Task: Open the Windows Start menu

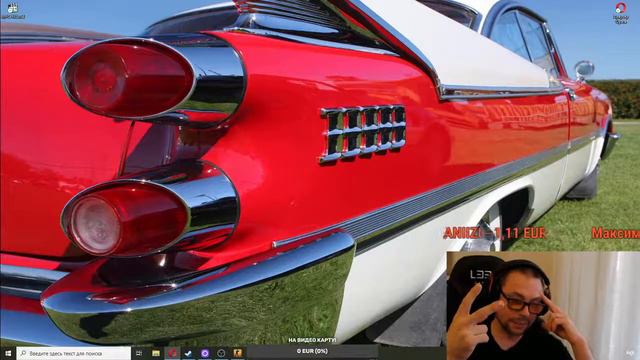Action: [x=8, y=353]
